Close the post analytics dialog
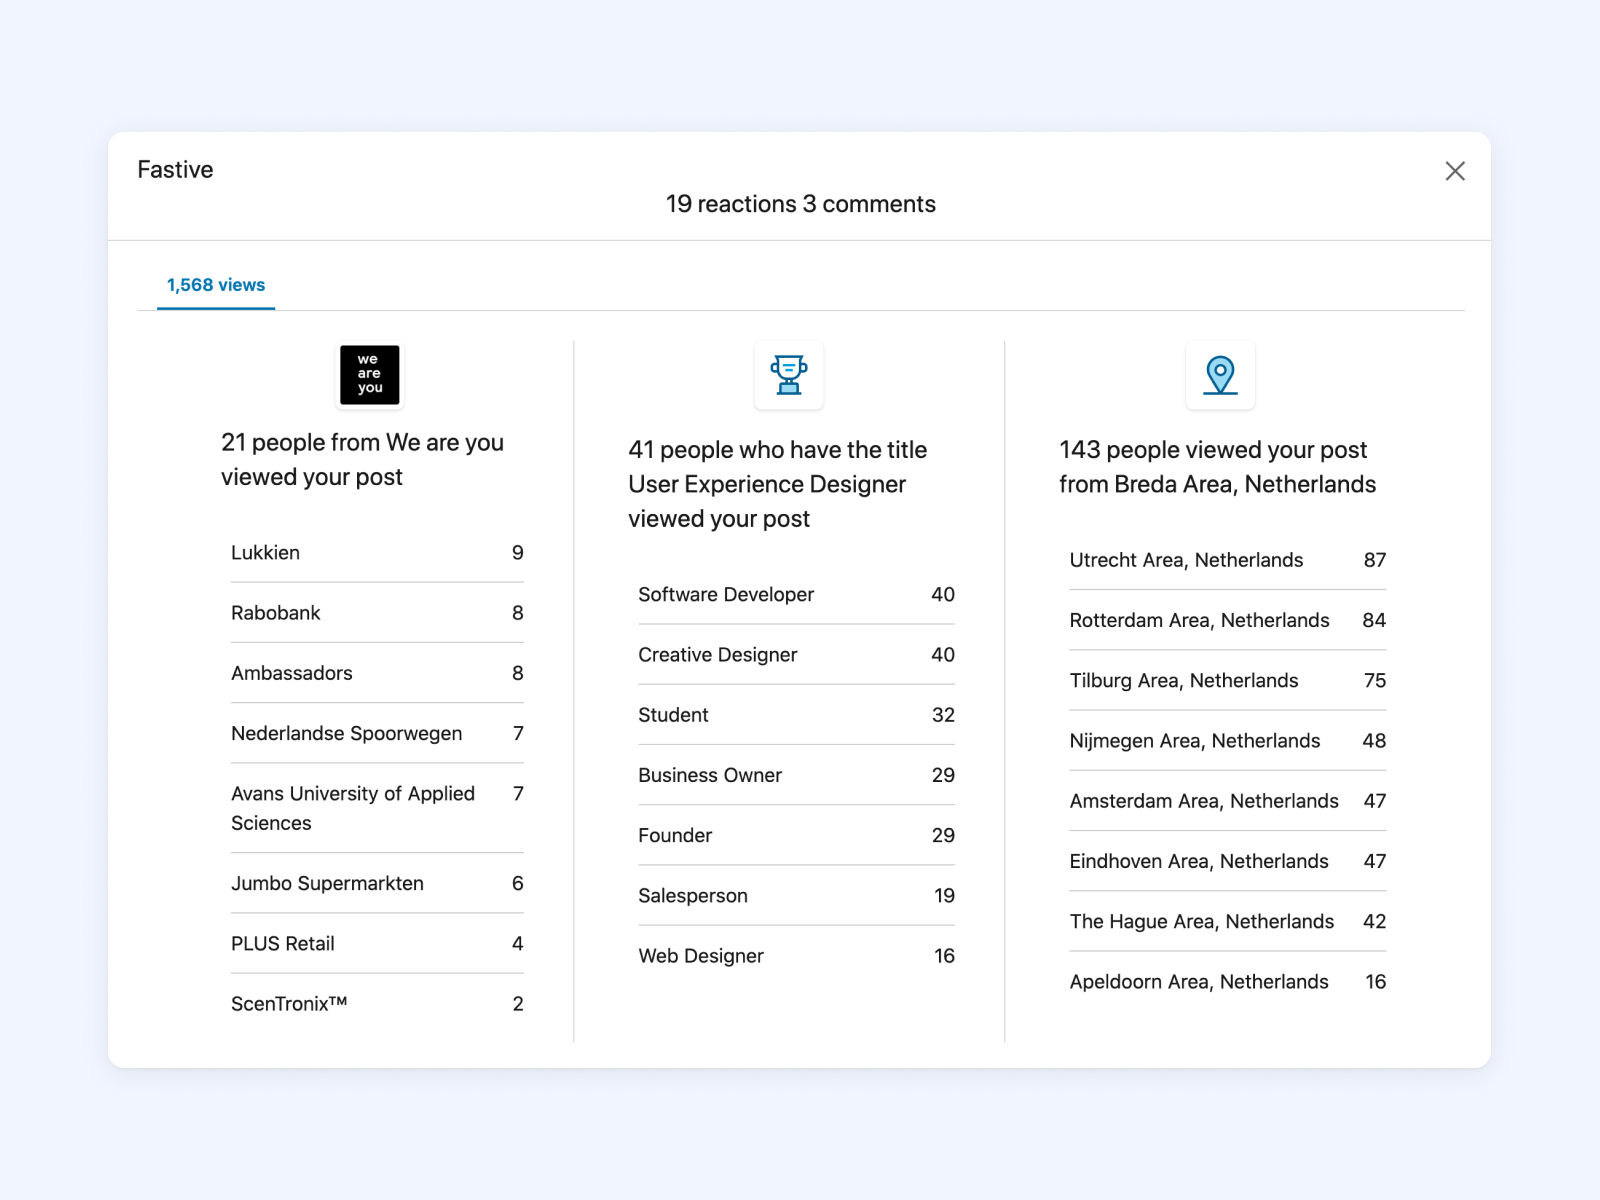 1454,171
